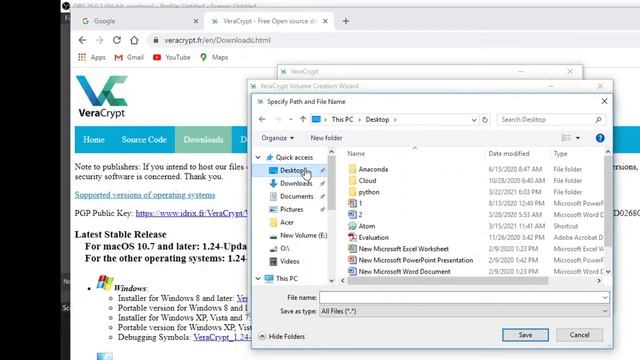Open the Organize dropdown menu
Viewport: 640px width, 360px height.
click(x=278, y=138)
